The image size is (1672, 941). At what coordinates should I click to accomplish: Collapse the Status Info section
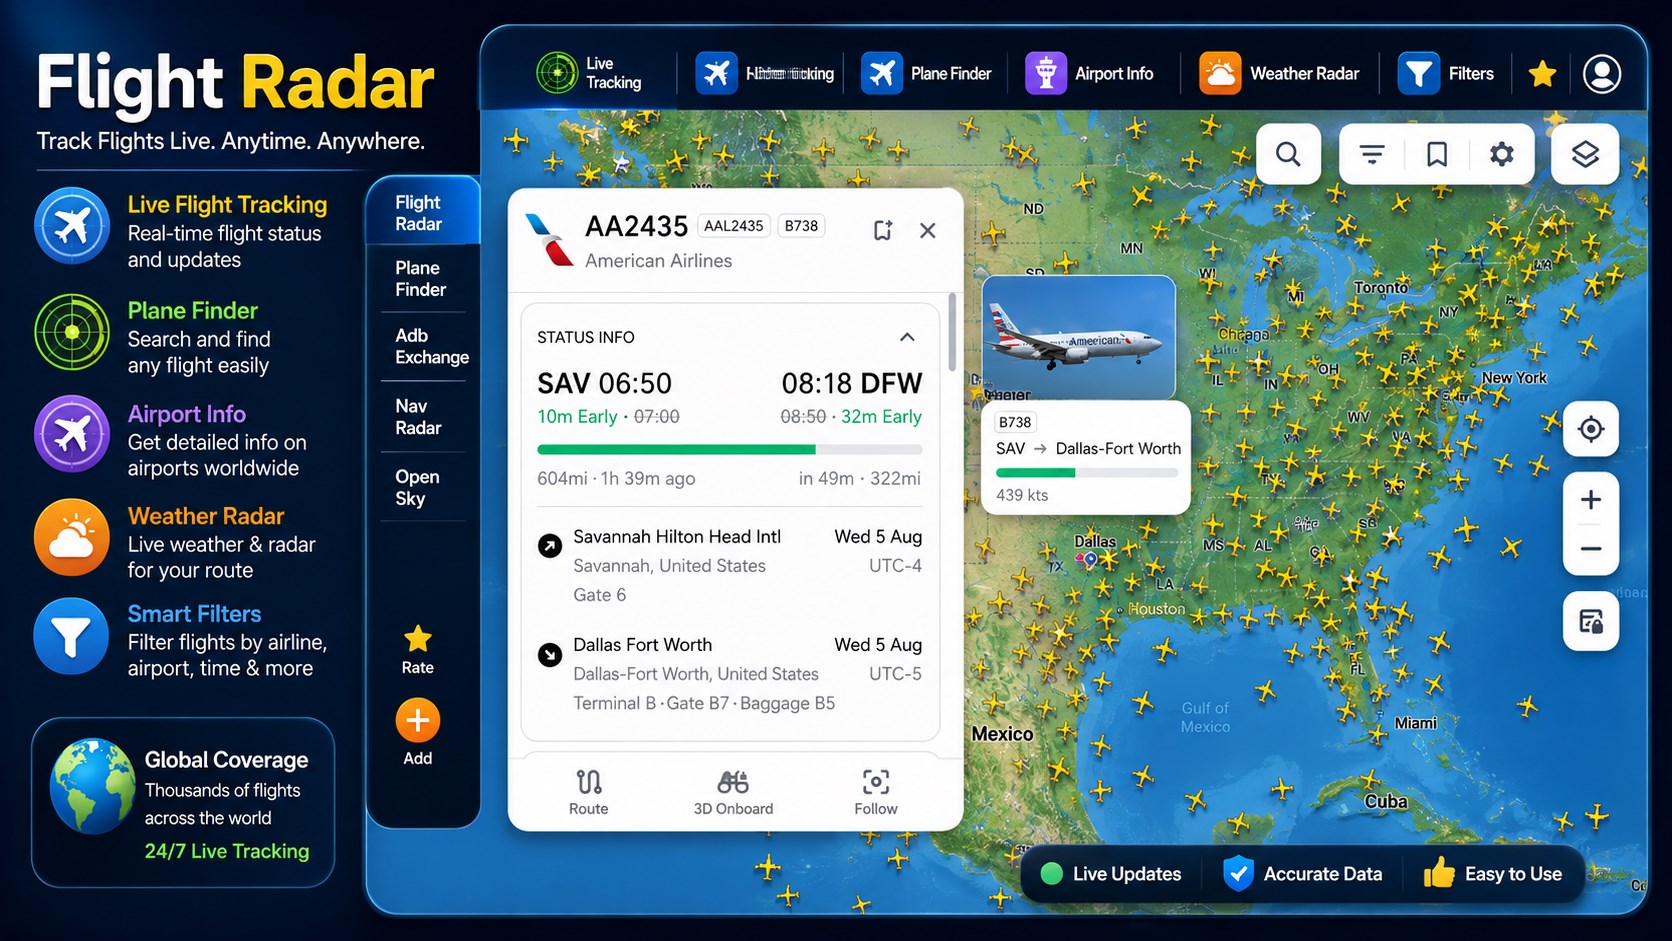(907, 337)
